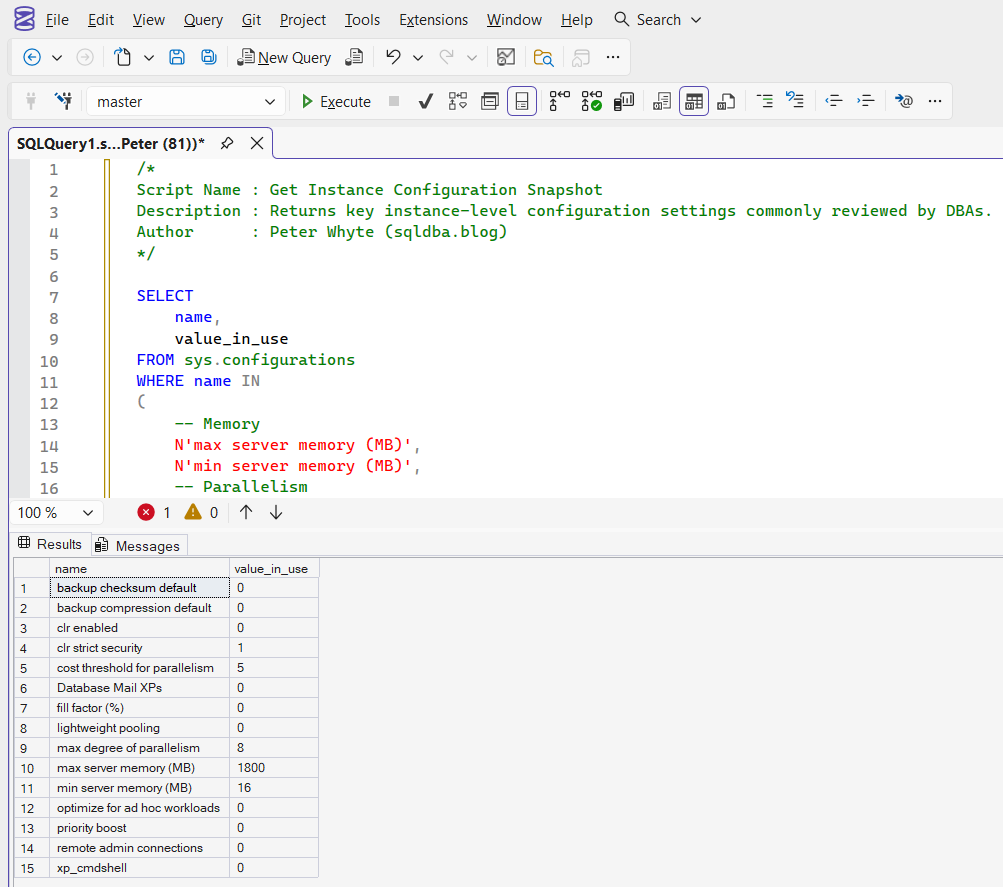Click the Save All icon

pos(209,57)
